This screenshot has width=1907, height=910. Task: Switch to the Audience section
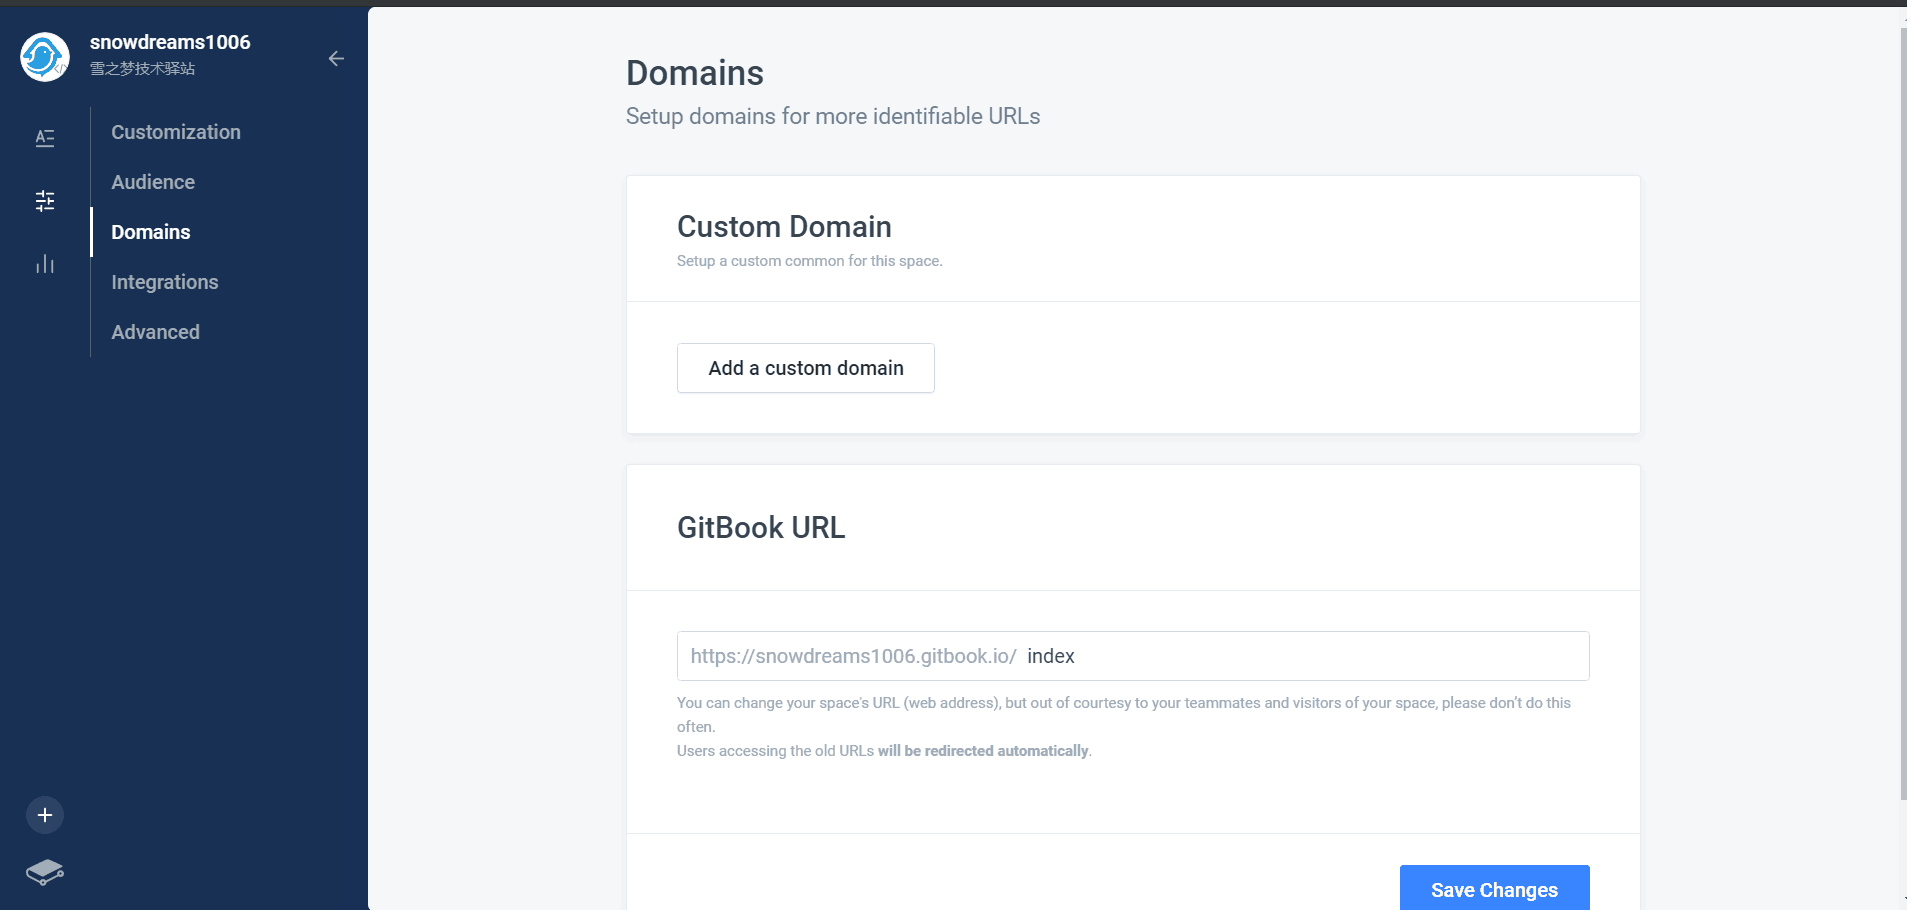pos(152,181)
